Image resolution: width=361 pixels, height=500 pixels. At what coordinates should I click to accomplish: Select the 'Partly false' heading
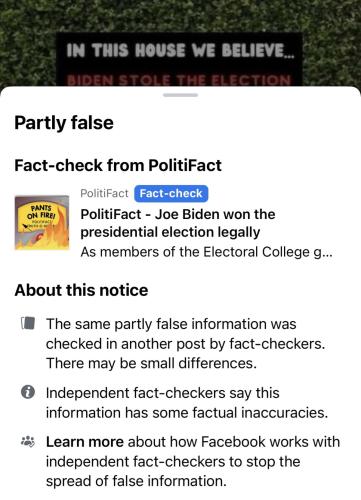64,123
